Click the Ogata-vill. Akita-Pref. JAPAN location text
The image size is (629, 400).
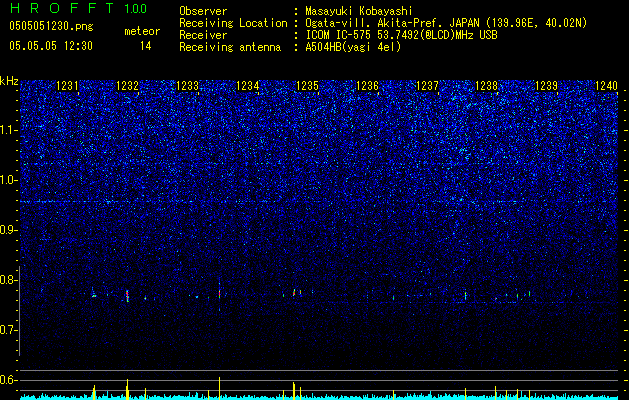[446, 23]
